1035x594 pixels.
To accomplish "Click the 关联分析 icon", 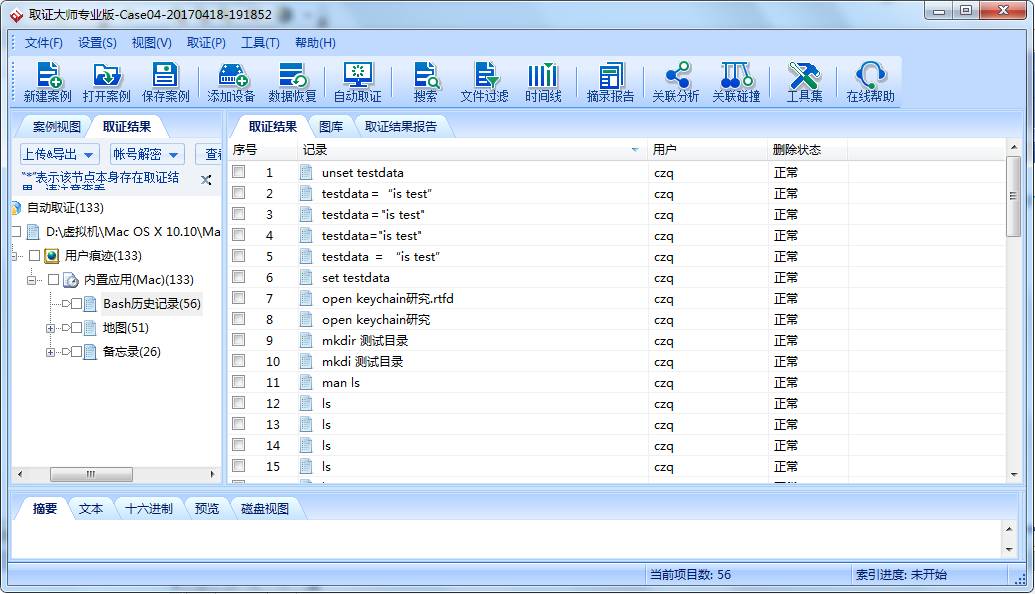I will pyautogui.click(x=676, y=76).
